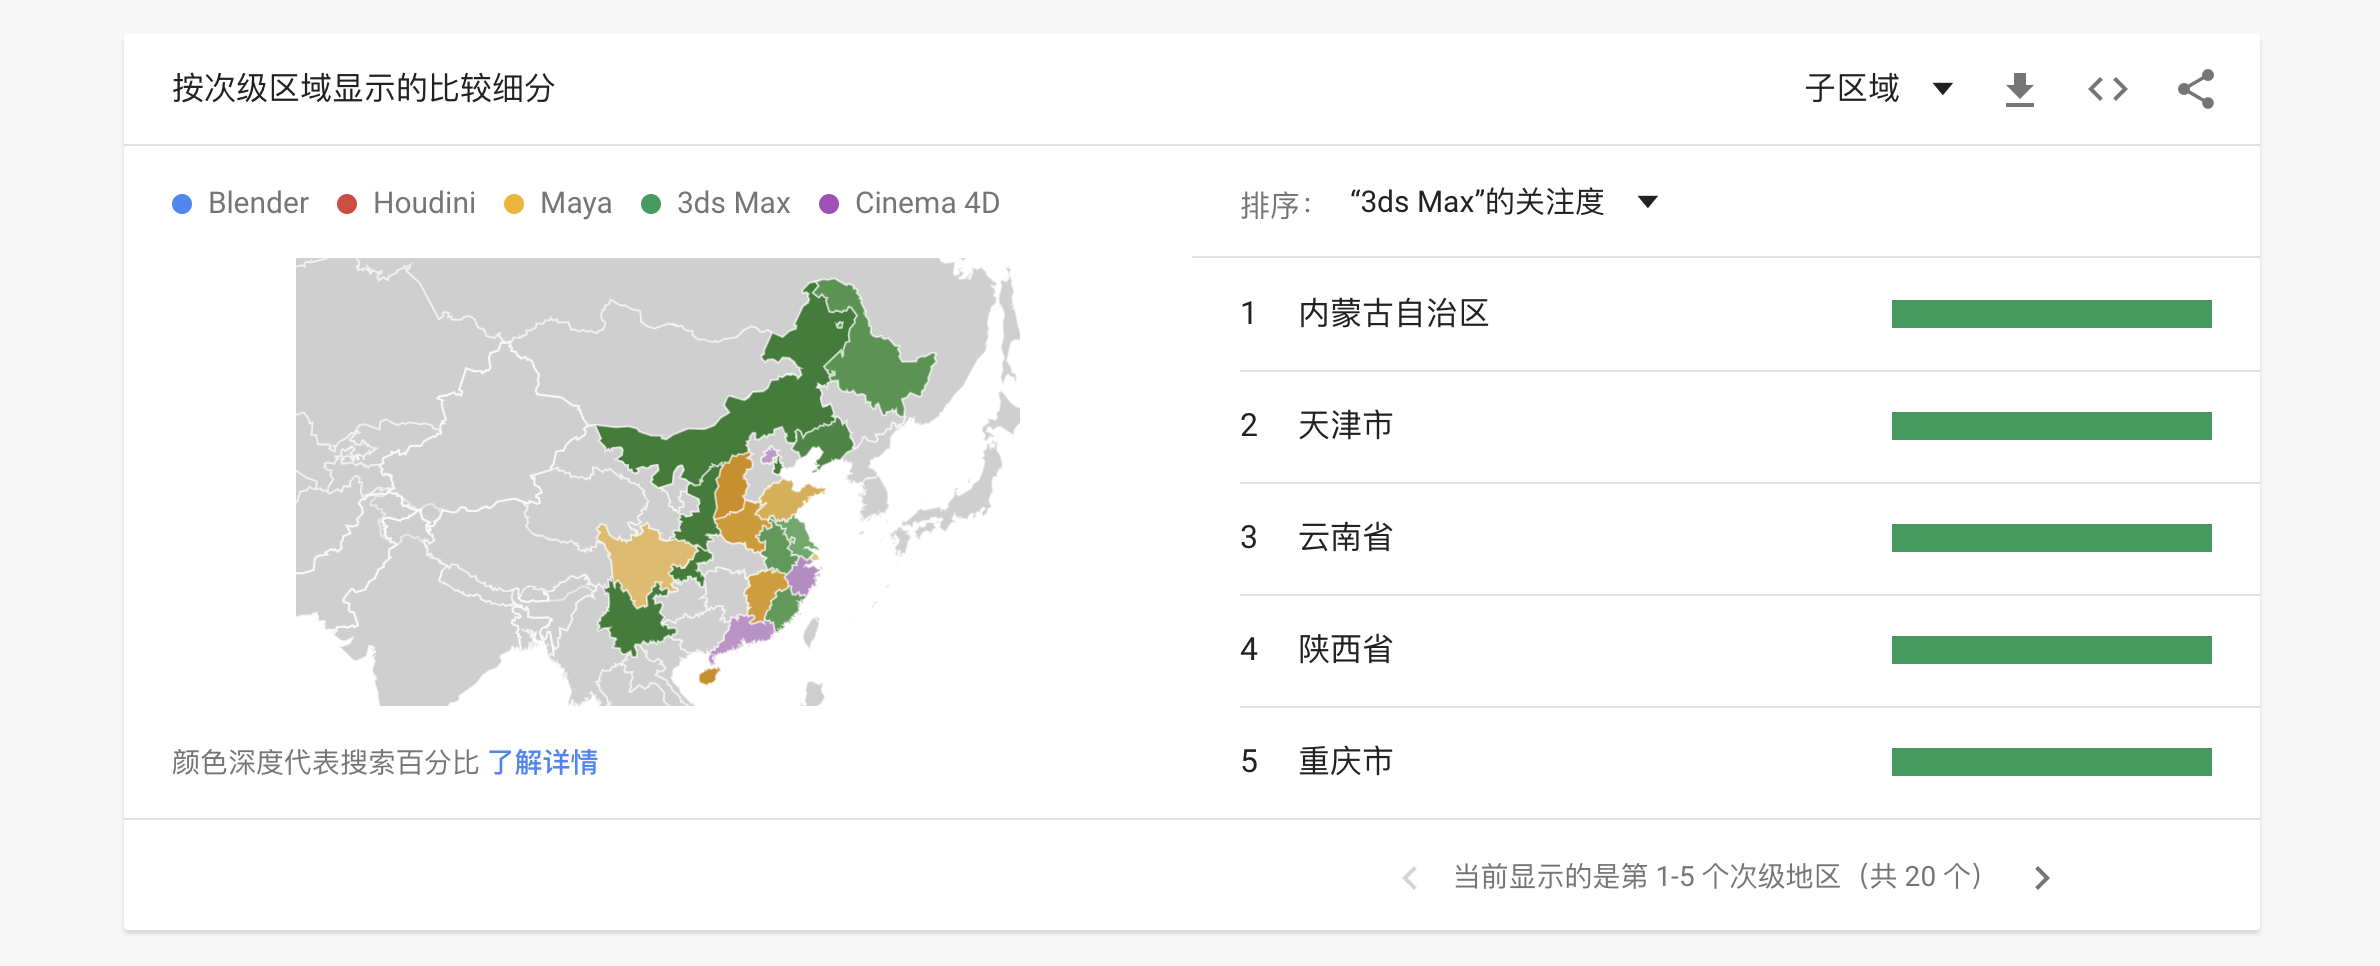Click the 天津市 row label
Screen dimensions: 2380x966
[1345, 425]
